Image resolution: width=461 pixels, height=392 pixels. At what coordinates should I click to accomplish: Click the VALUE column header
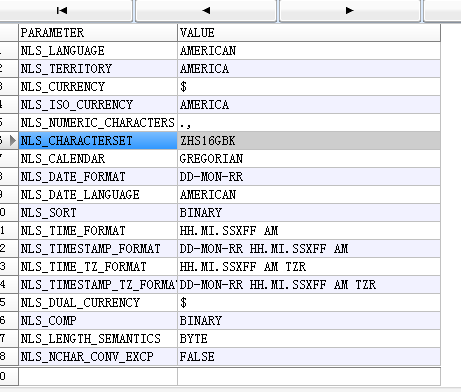pyautogui.click(x=309, y=33)
